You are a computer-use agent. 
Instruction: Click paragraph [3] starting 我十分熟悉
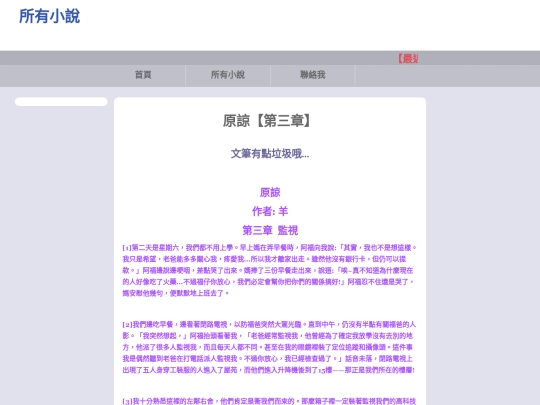point(270,401)
